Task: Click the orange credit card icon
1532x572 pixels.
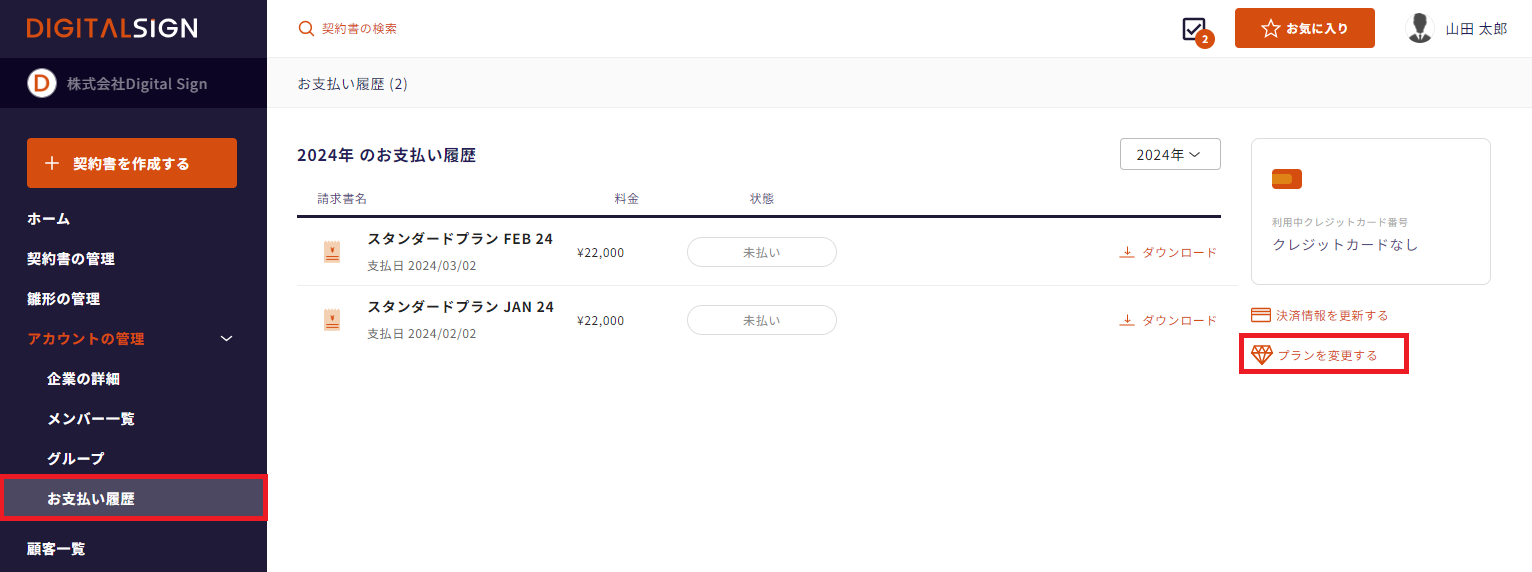Action: (x=1286, y=179)
